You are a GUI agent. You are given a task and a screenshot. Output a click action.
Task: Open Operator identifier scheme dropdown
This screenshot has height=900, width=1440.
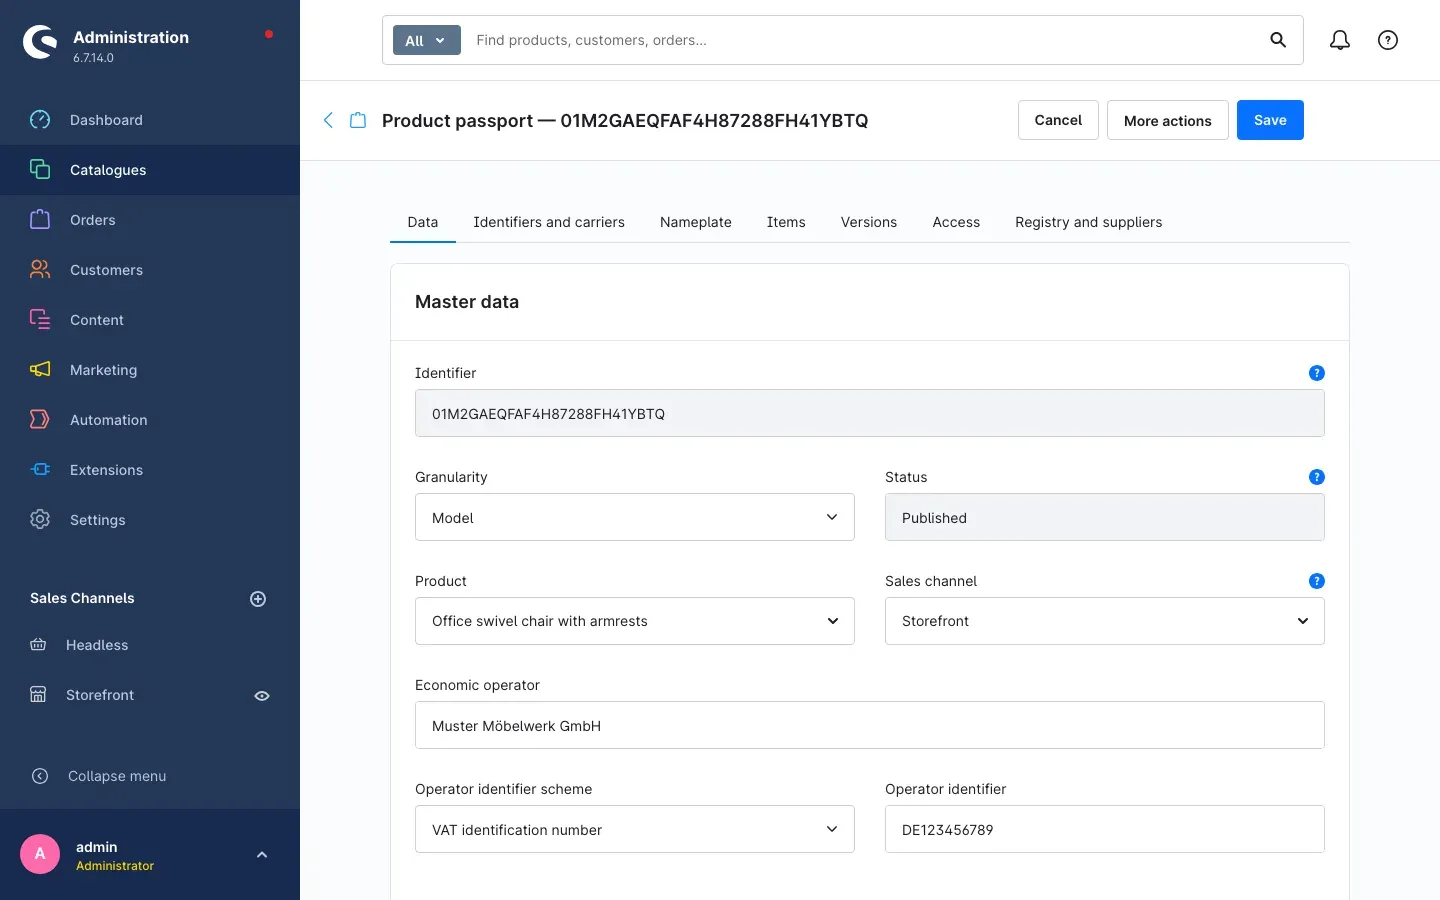635,829
